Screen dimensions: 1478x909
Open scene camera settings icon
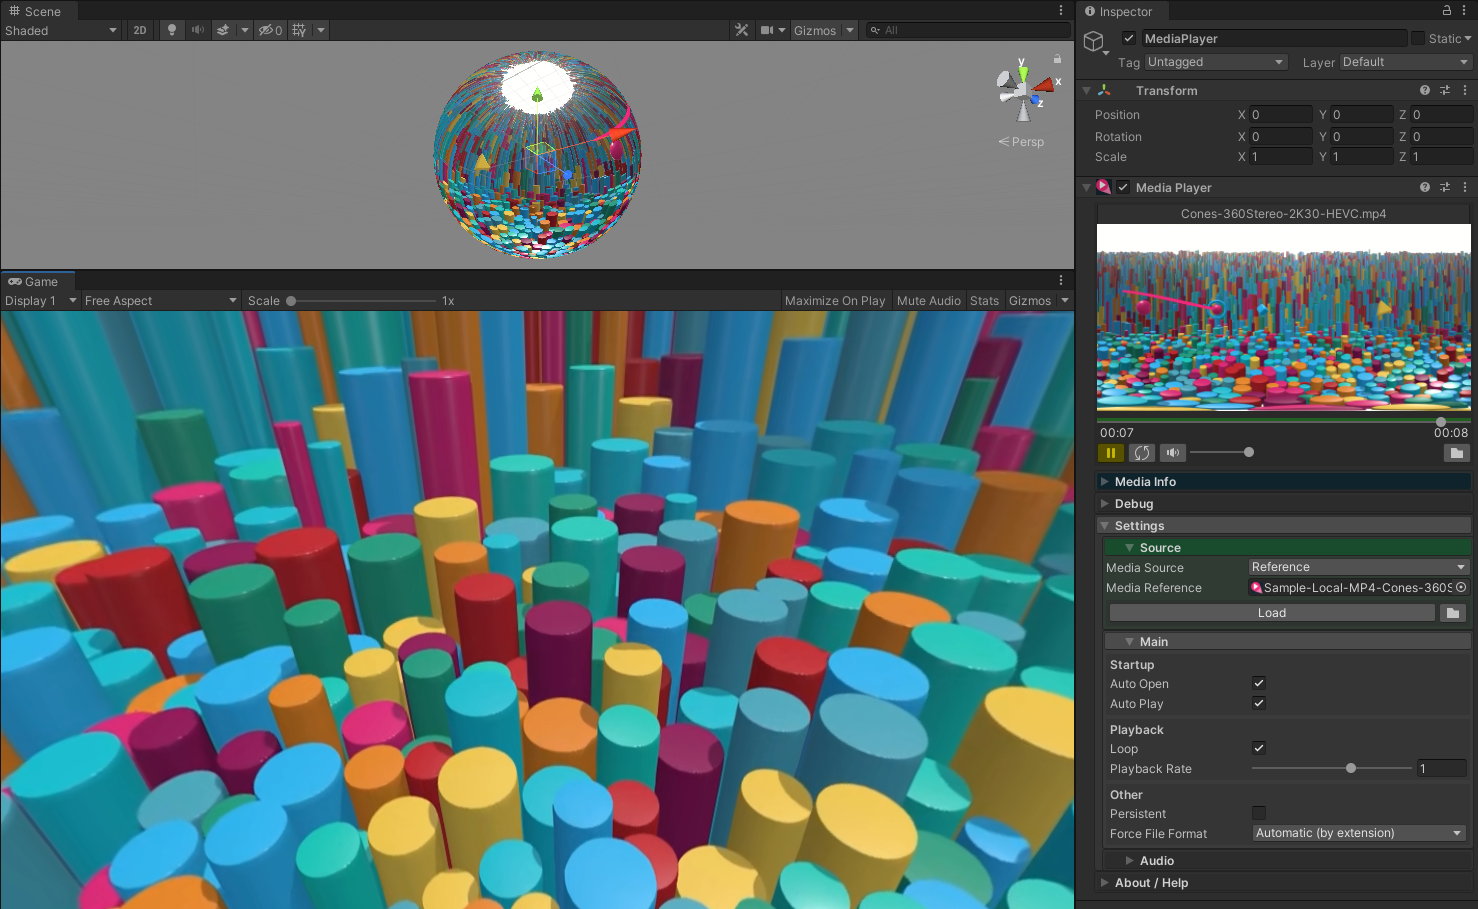[767, 30]
